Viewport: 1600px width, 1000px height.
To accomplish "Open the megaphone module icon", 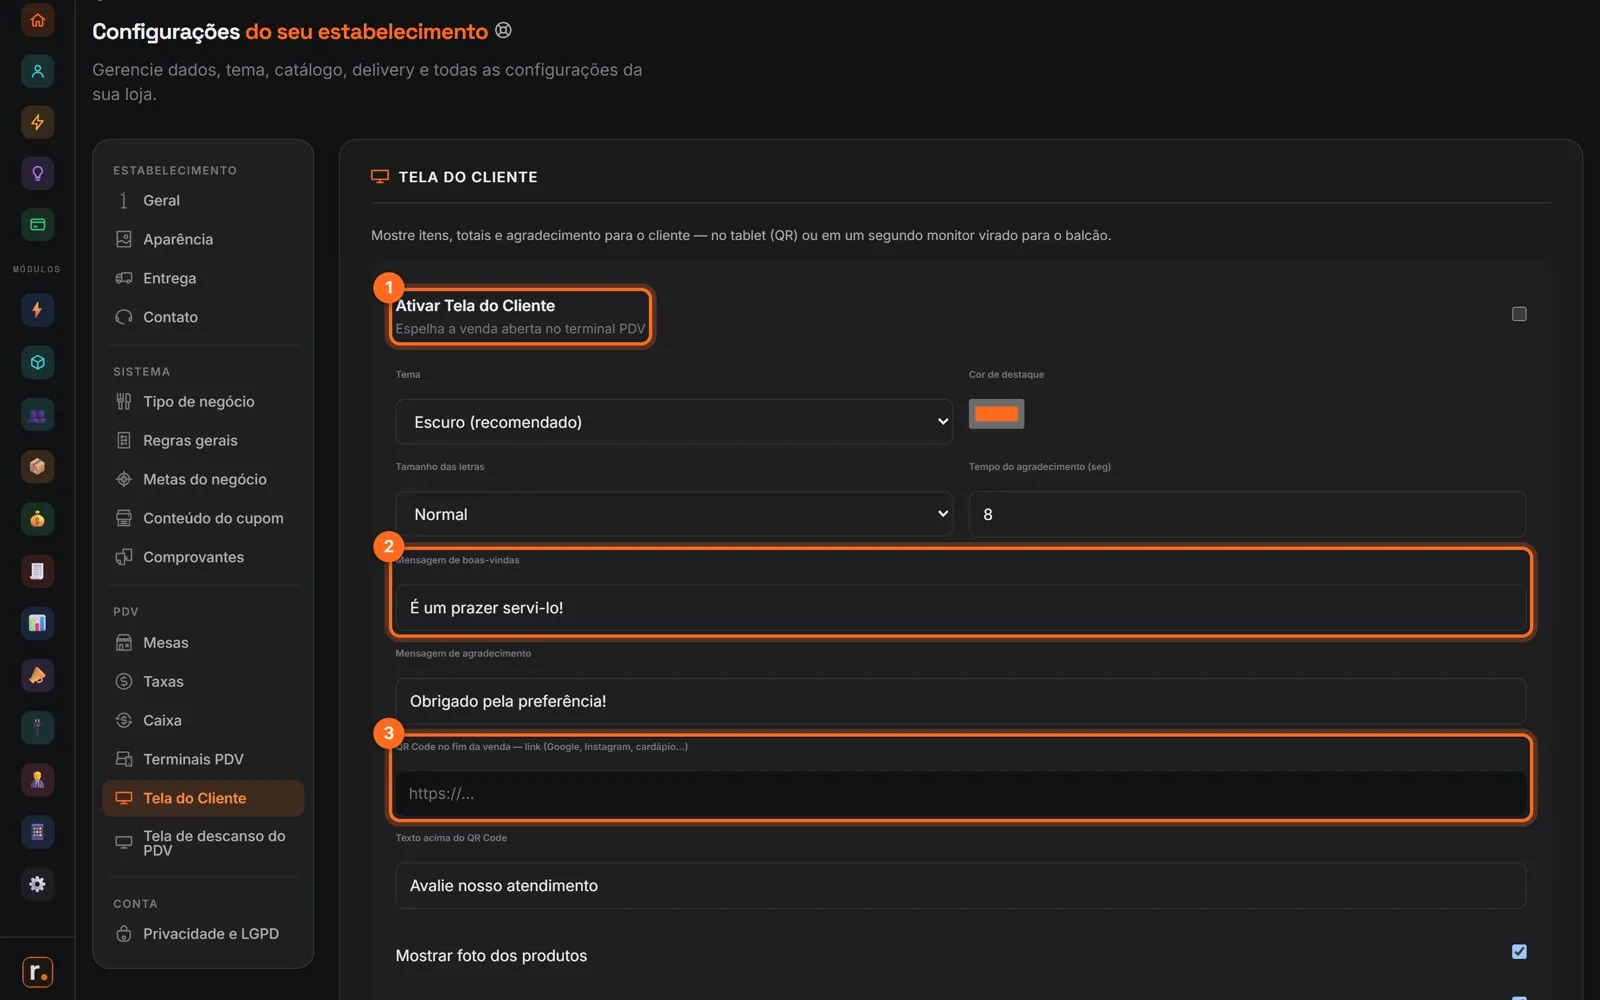I will point(37,676).
